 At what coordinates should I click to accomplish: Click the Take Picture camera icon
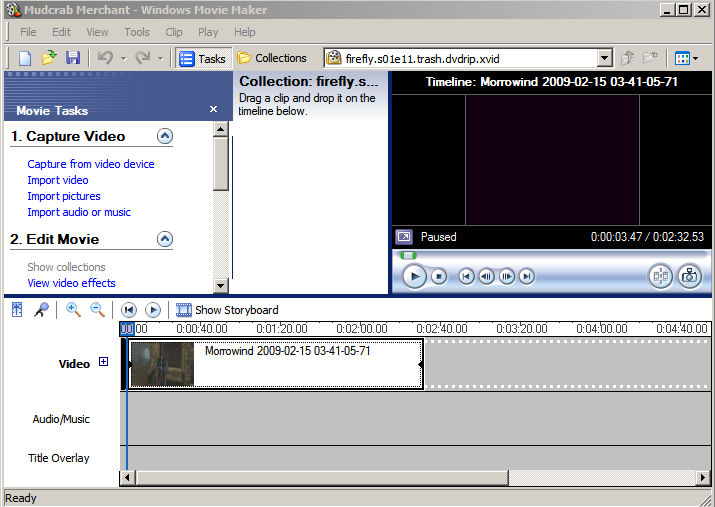click(x=689, y=276)
